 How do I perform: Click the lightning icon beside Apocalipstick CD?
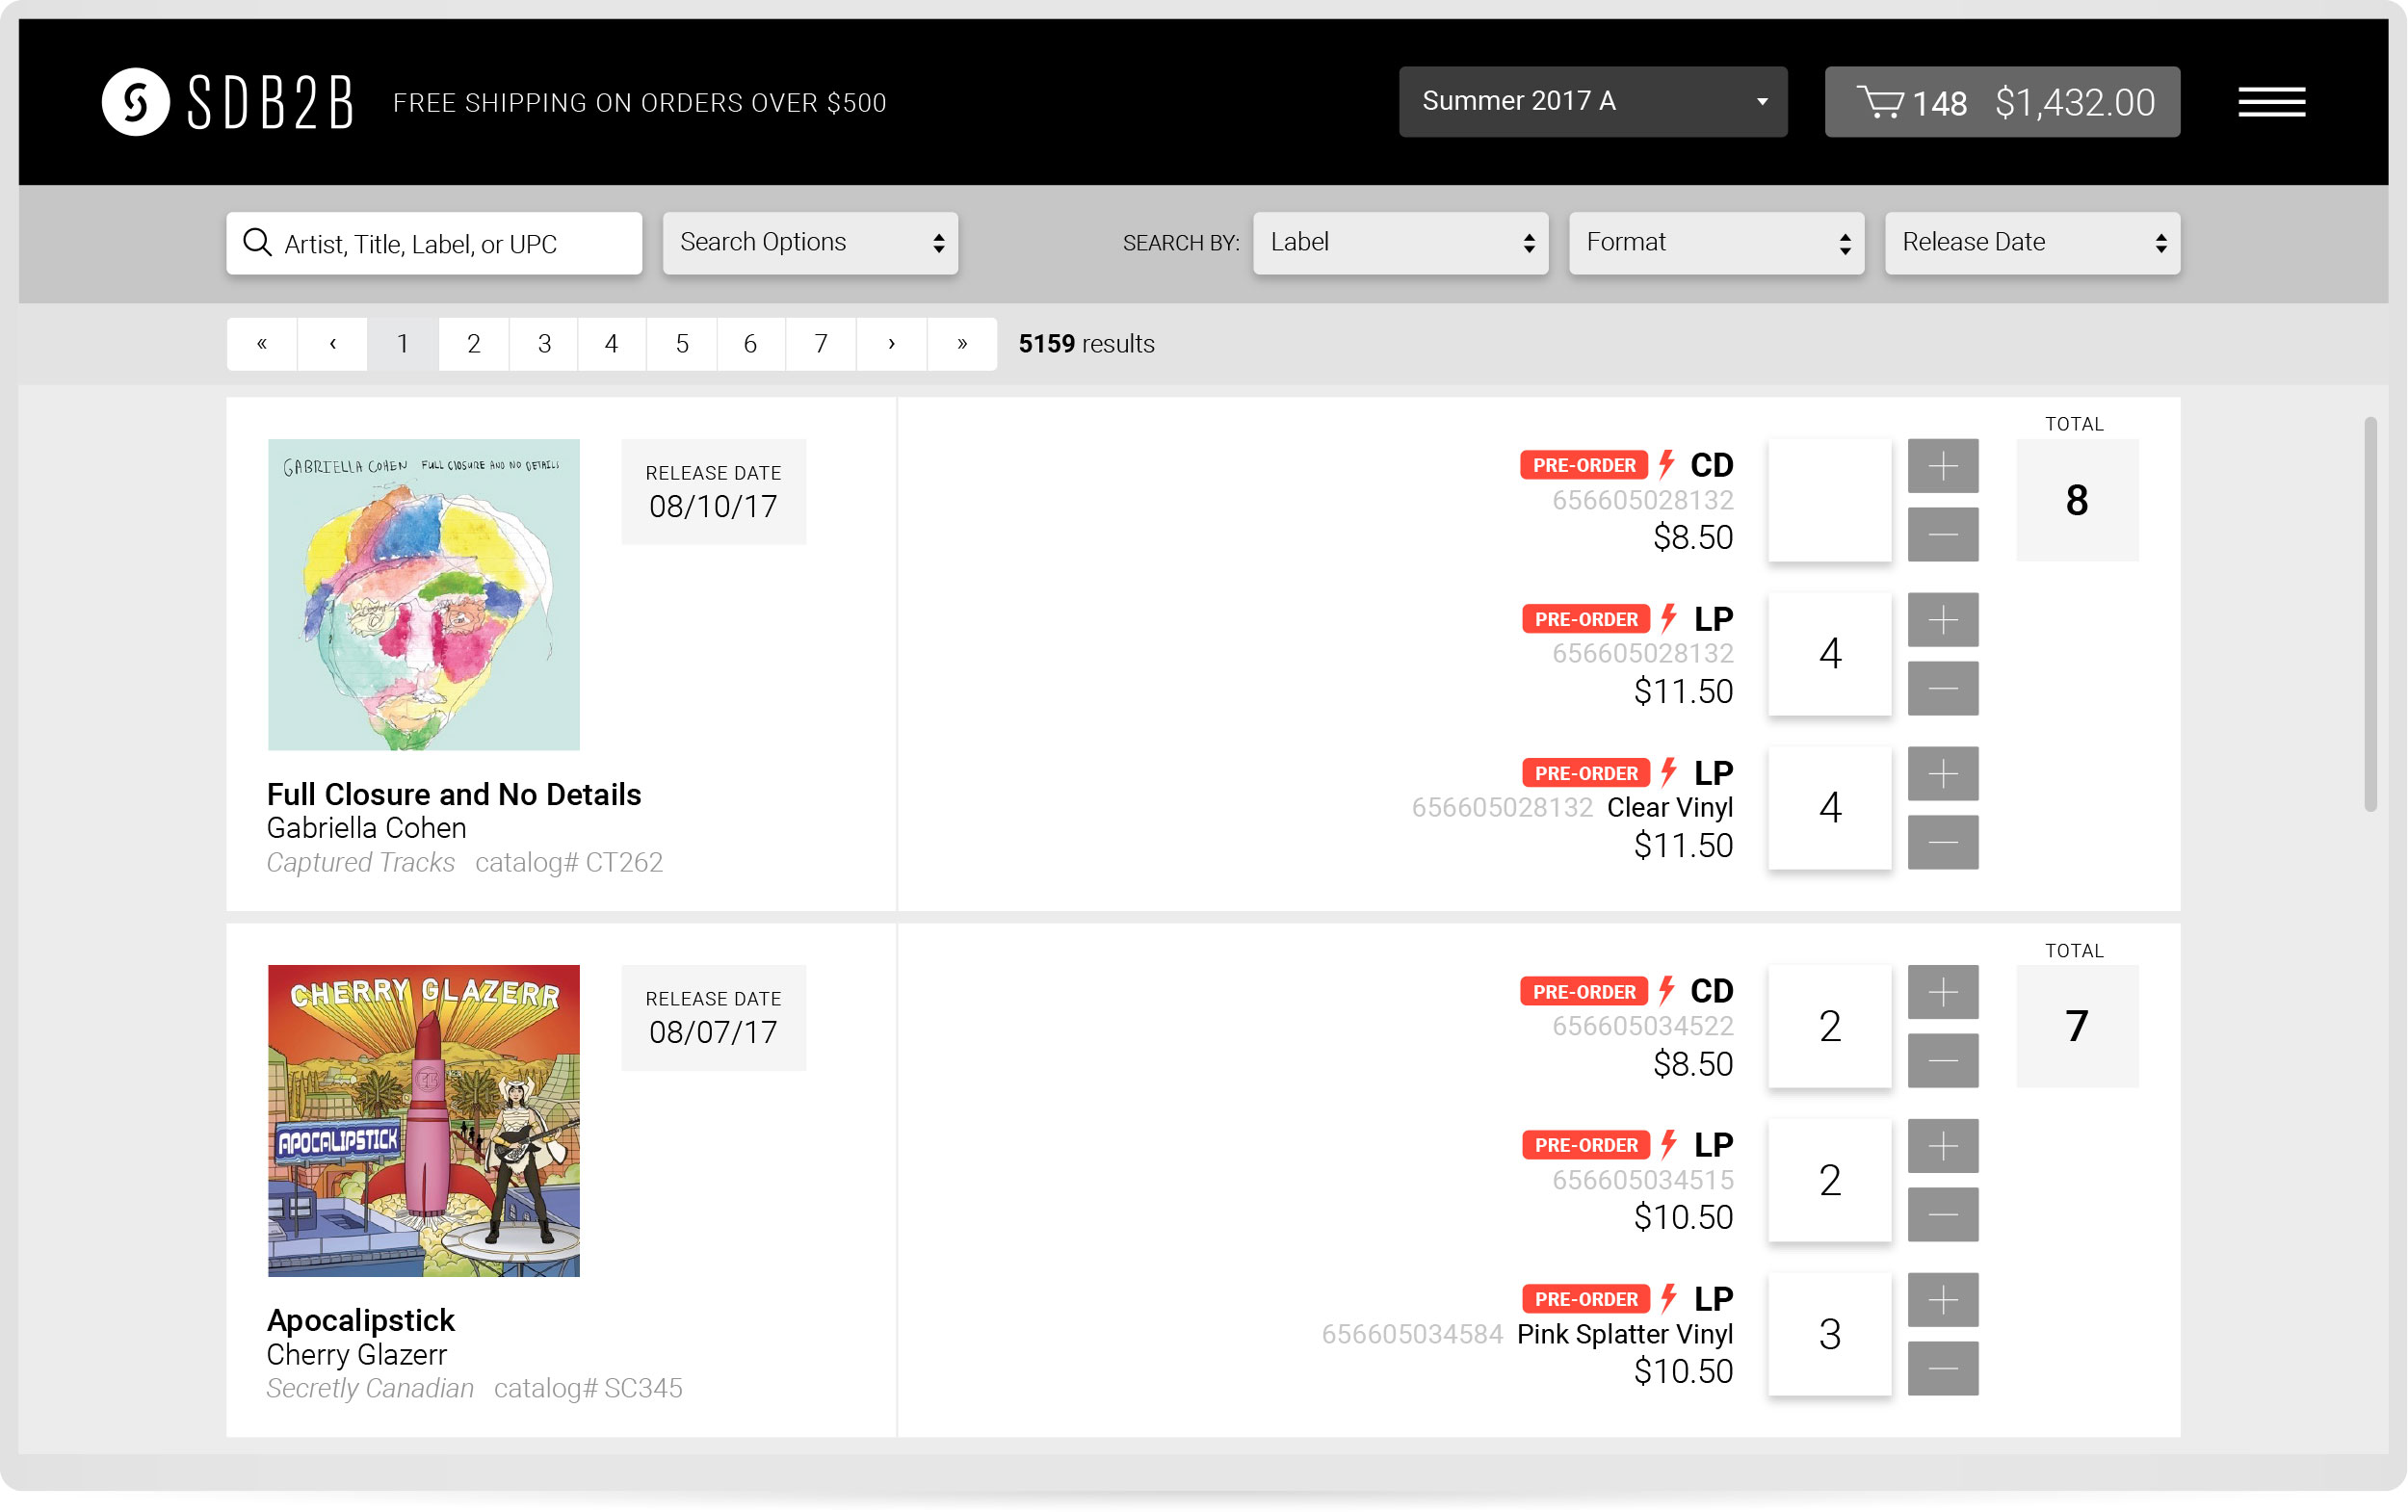tap(1666, 990)
